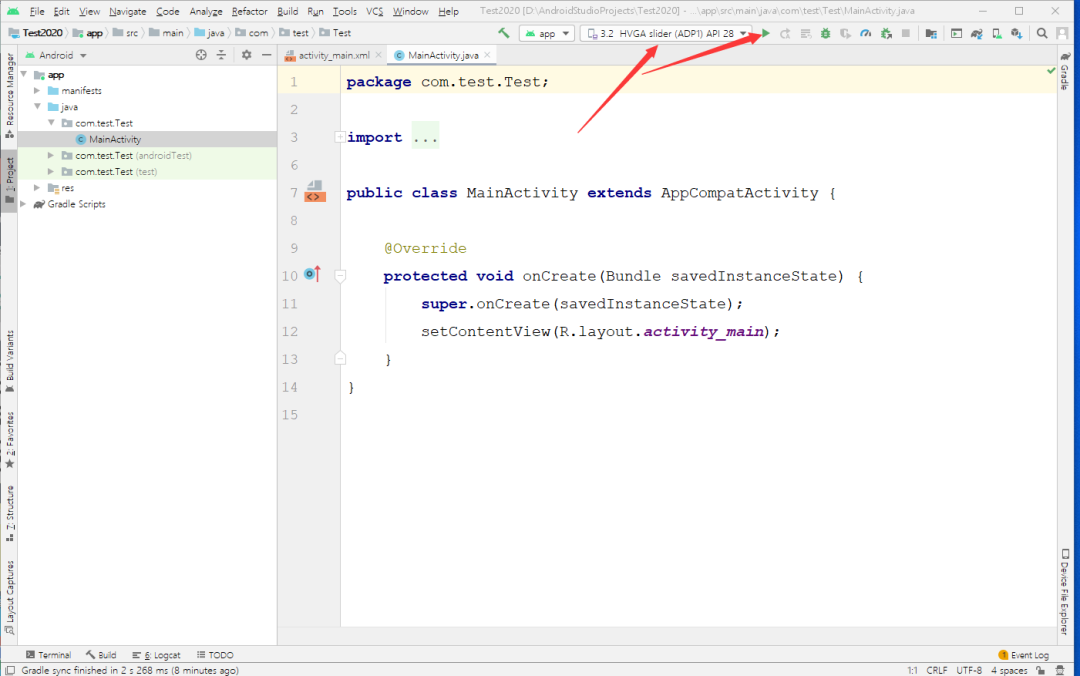The height and width of the screenshot is (676, 1080).
Task: Open the profiler gauge icon in toolbar
Action: click(x=865, y=33)
